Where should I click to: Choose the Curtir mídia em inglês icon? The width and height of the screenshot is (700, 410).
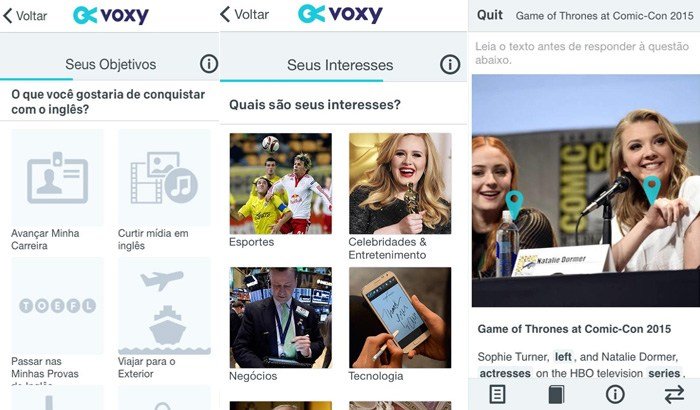pyautogui.click(x=164, y=178)
